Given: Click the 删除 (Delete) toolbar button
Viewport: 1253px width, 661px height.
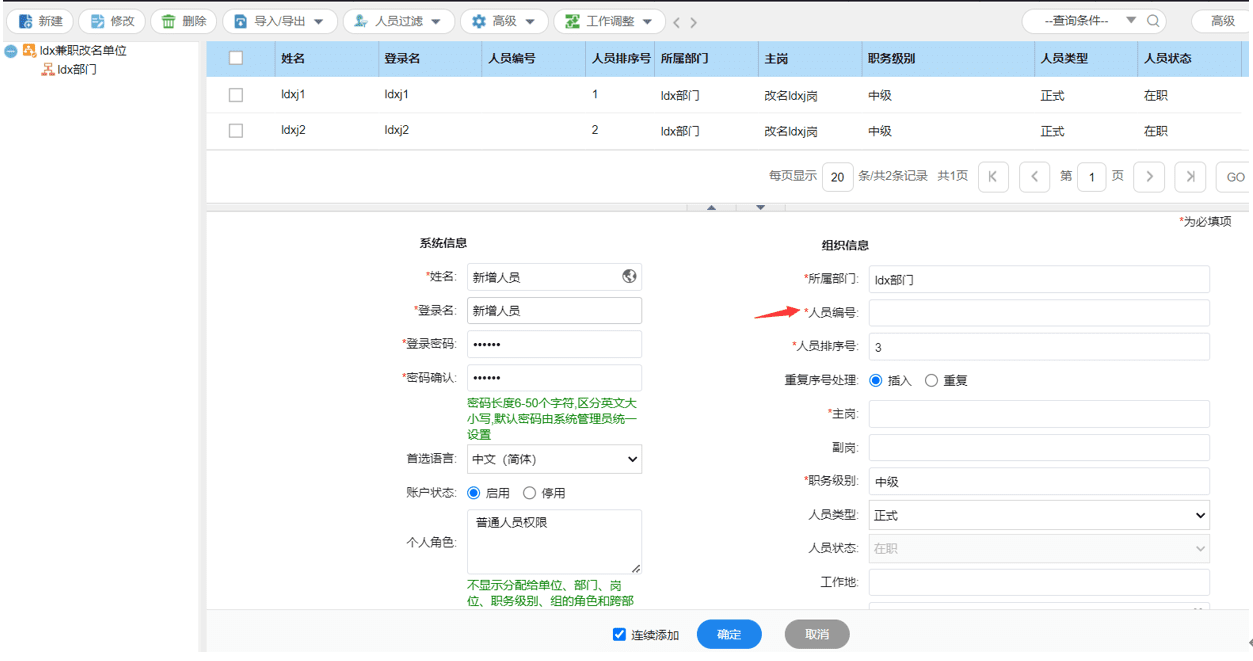Looking at the screenshot, I should [184, 21].
